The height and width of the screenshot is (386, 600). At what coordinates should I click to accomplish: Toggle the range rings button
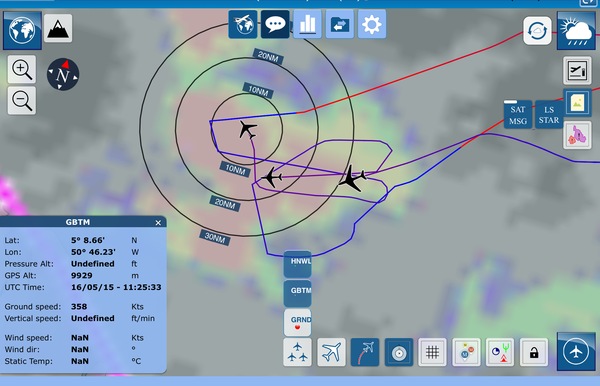click(x=399, y=352)
